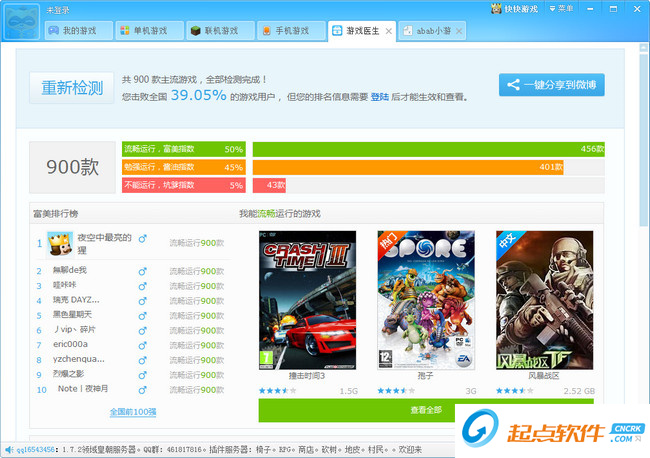Viewport: 650px width, 458px height.
Task: Open user 無聊de我 in ranking
Action: (70, 270)
